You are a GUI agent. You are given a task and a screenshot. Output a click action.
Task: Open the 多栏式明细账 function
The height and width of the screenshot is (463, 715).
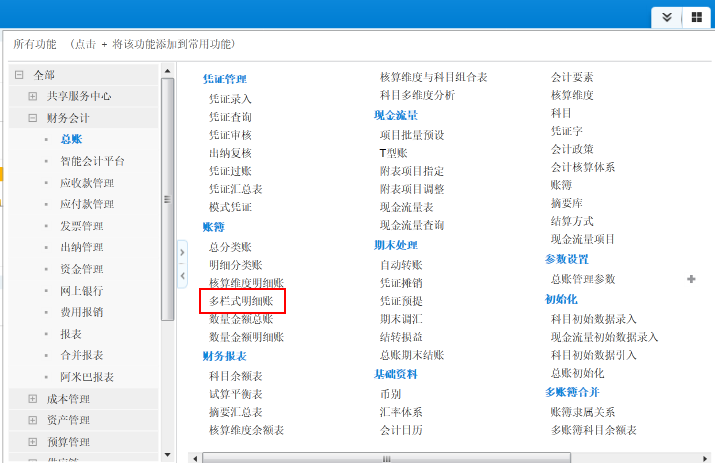242,300
